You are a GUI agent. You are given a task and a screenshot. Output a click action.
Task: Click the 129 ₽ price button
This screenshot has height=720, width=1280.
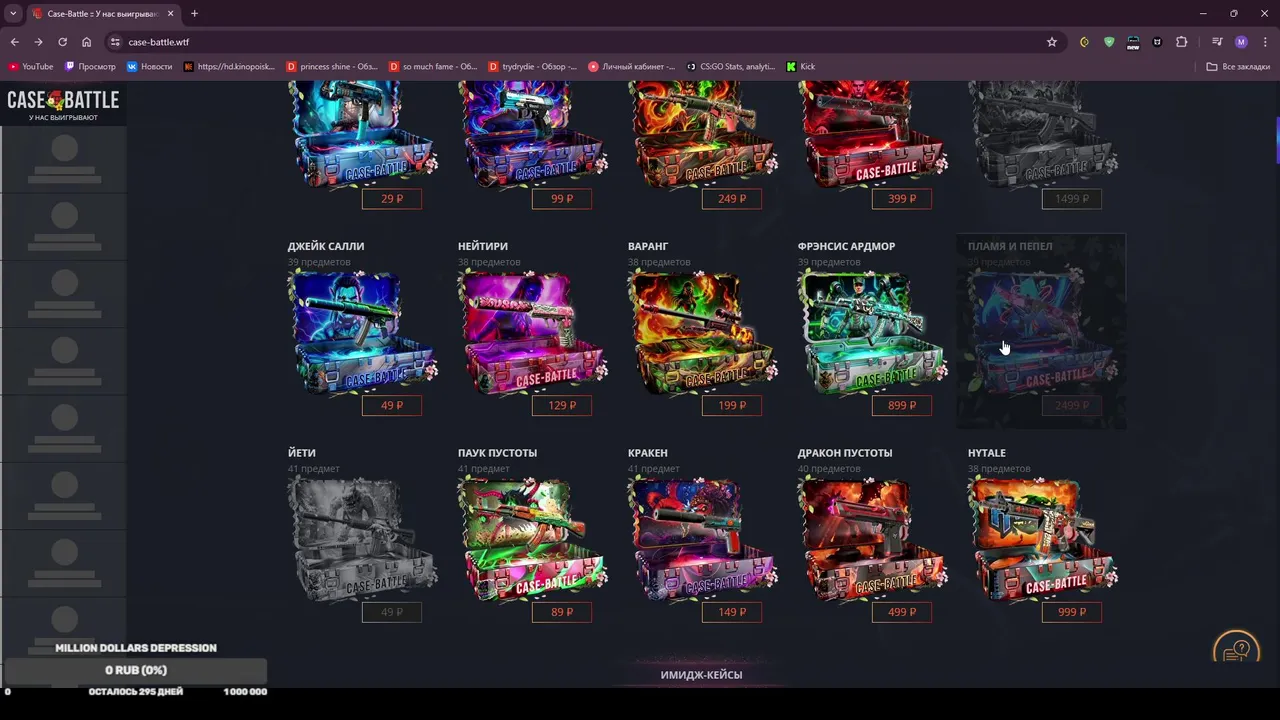pyautogui.click(x=562, y=406)
